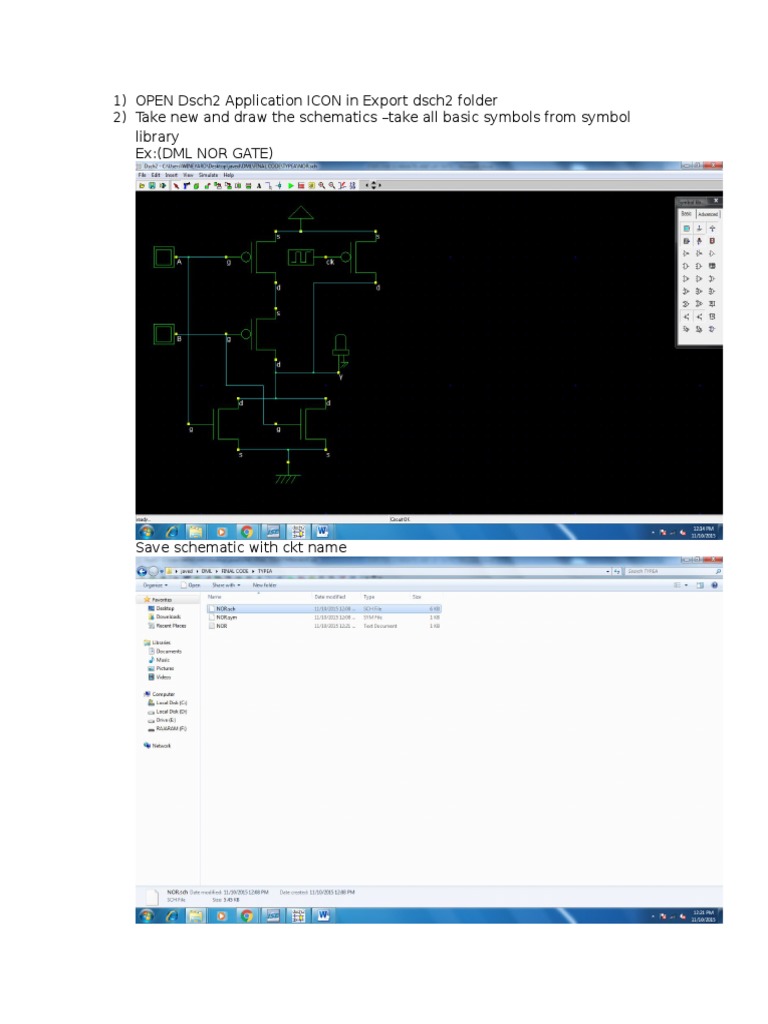Open Videos library in sidebar
This screenshot has width=768, height=1024.
click(159, 677)
